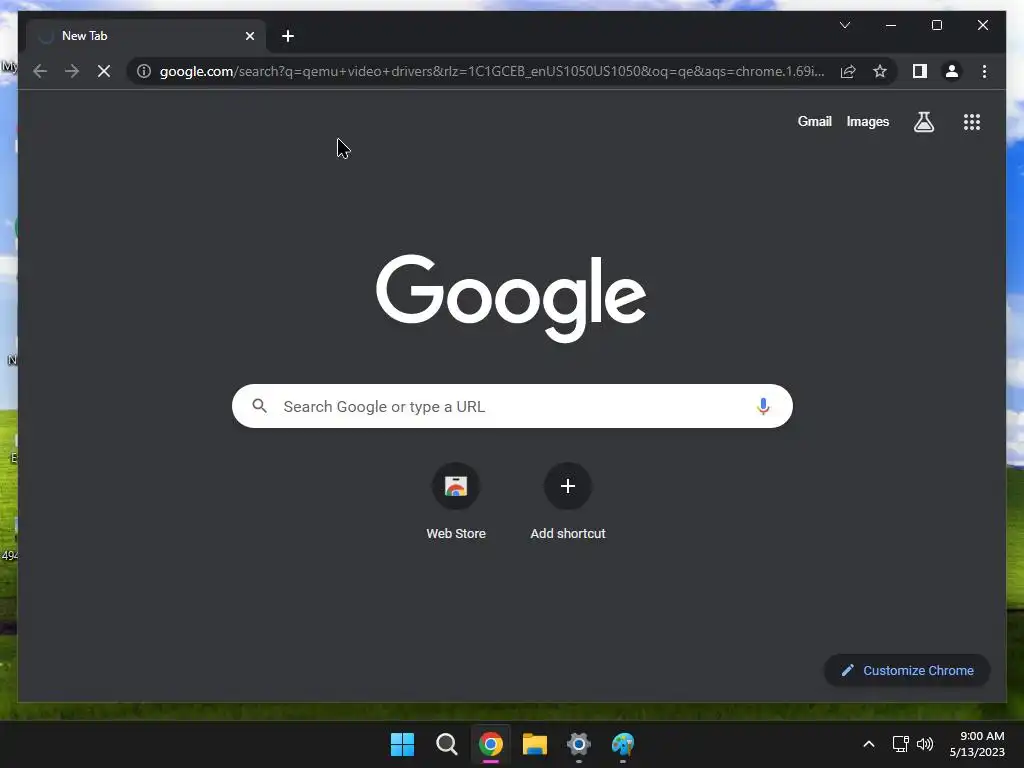
Task: Open network status tray icon
Action: [901, 744]
